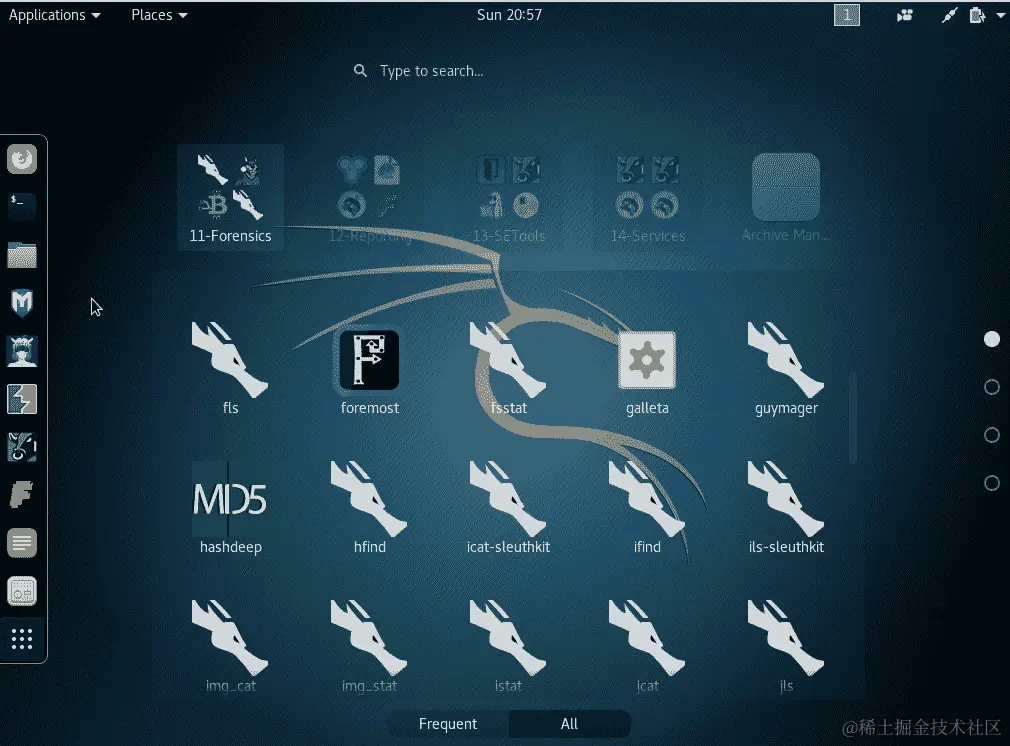Open the 12-Reporting app folder
Image resolution: width=1010 pixels, height=746 pixels.
[369, 197]
